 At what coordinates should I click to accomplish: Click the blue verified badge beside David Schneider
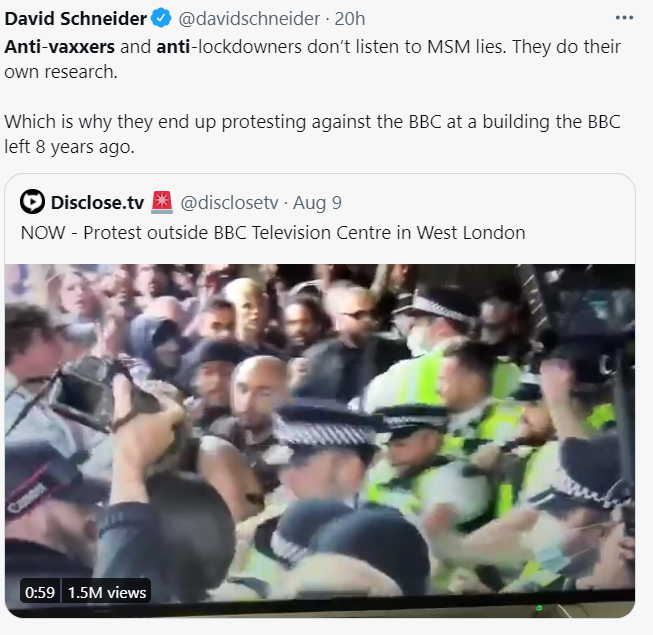pyautogui.click(x=160, y=19)
